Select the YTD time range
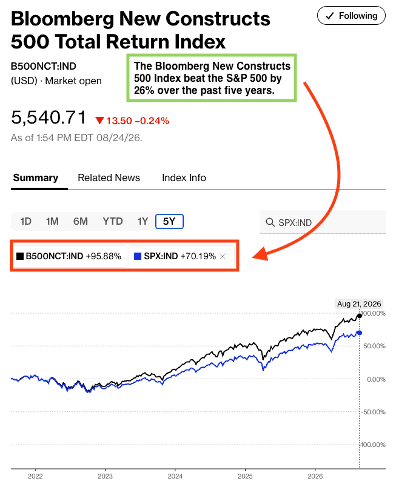 [x=113, y=221]
